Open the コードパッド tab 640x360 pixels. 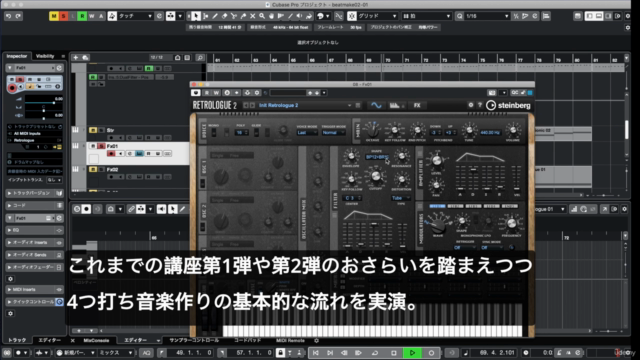click(247, 340)
